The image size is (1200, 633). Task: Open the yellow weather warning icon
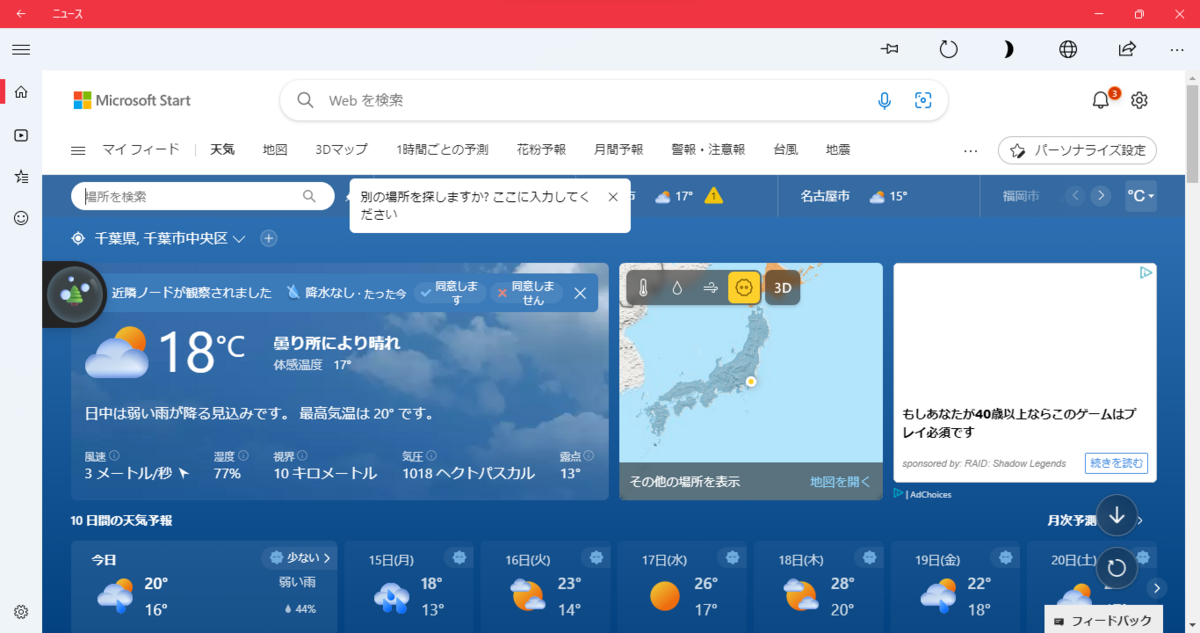click(x=713, y=196)
